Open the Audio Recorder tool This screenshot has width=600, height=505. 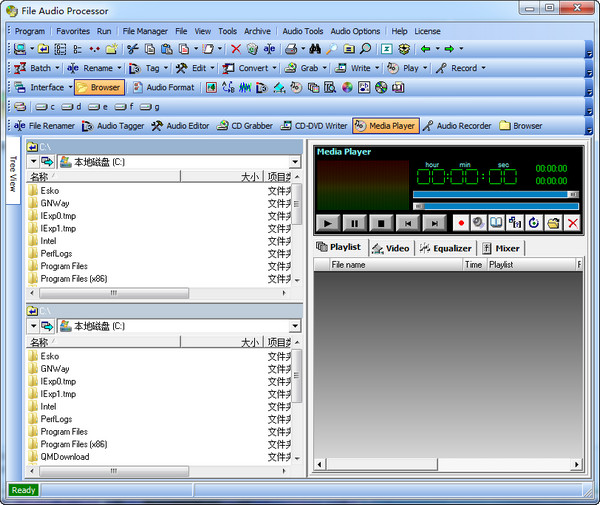(457, 126)
